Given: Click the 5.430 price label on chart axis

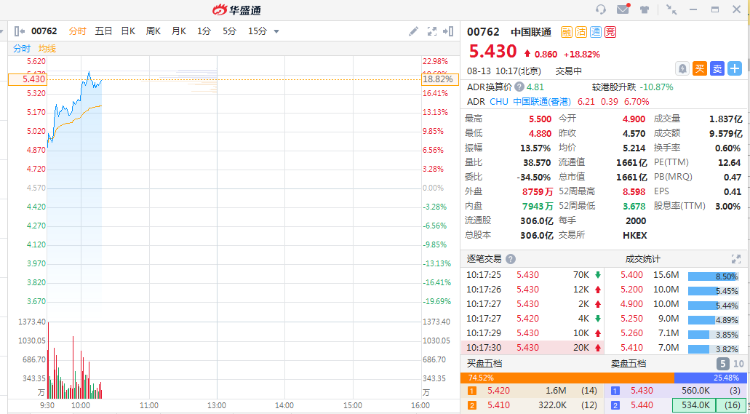Looking at the screenshot, I should point(27,79).
